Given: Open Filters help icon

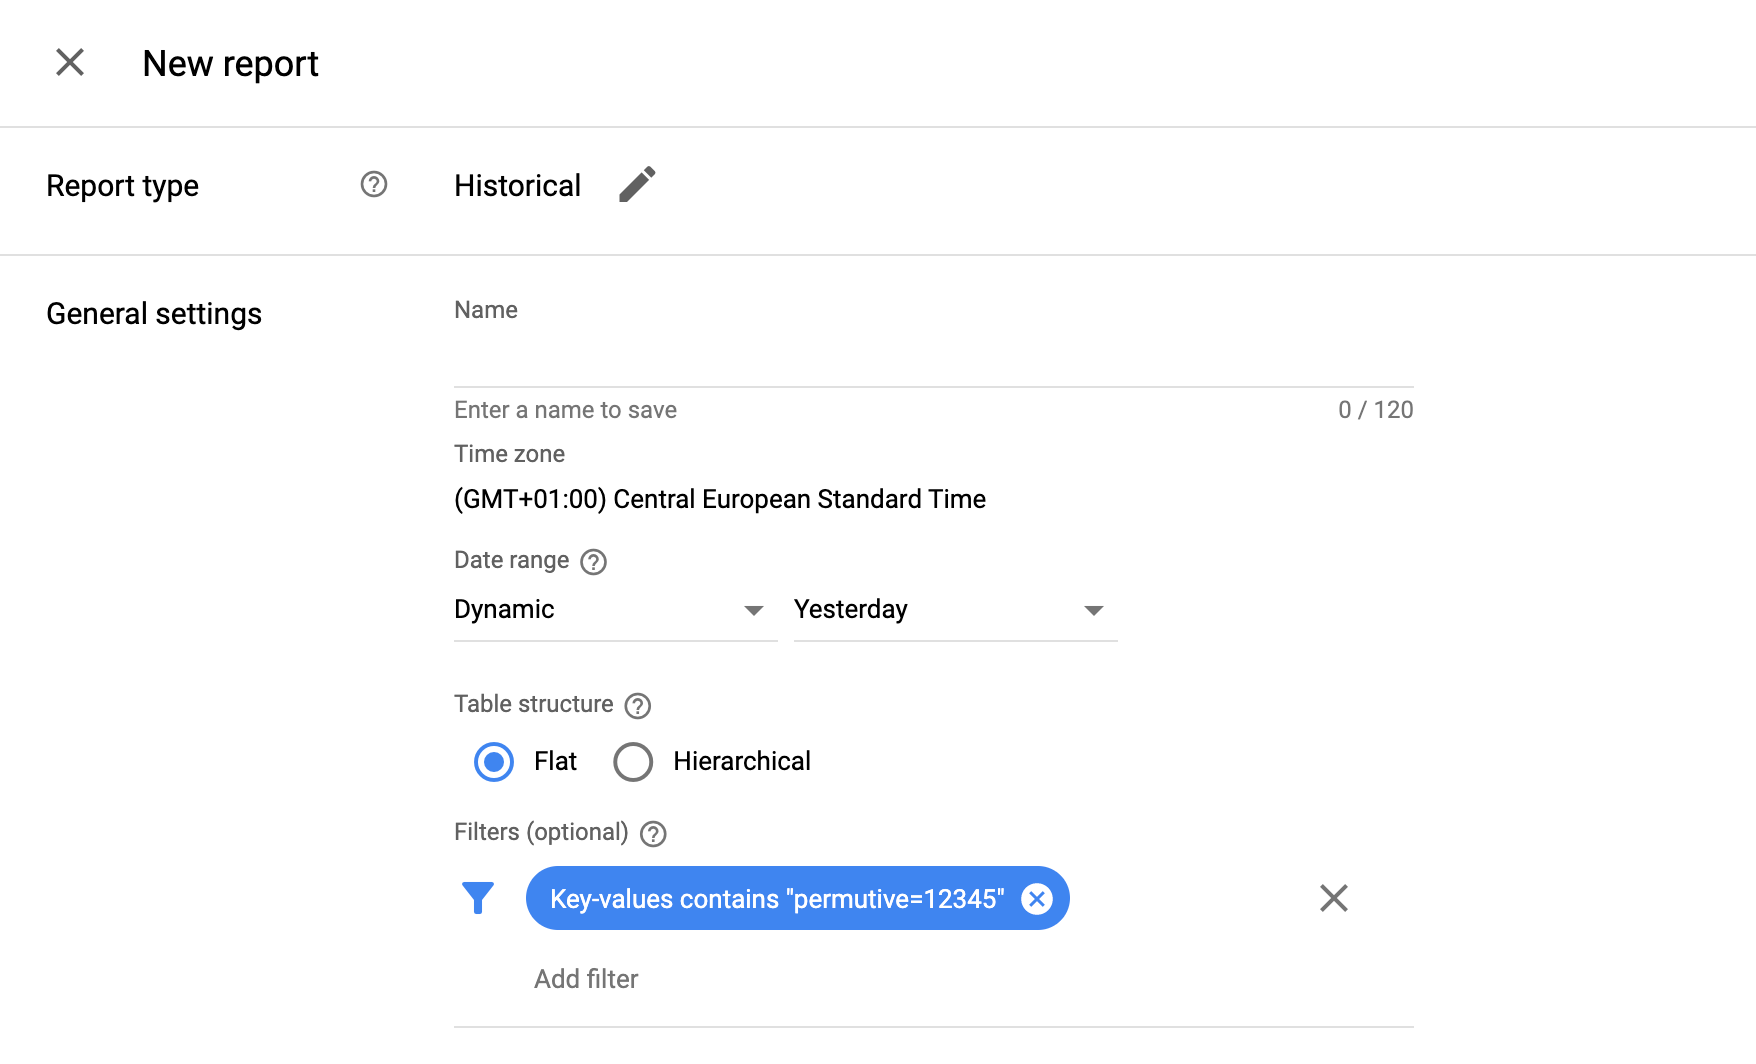Looking at the screenshot, I should [653, 834].
